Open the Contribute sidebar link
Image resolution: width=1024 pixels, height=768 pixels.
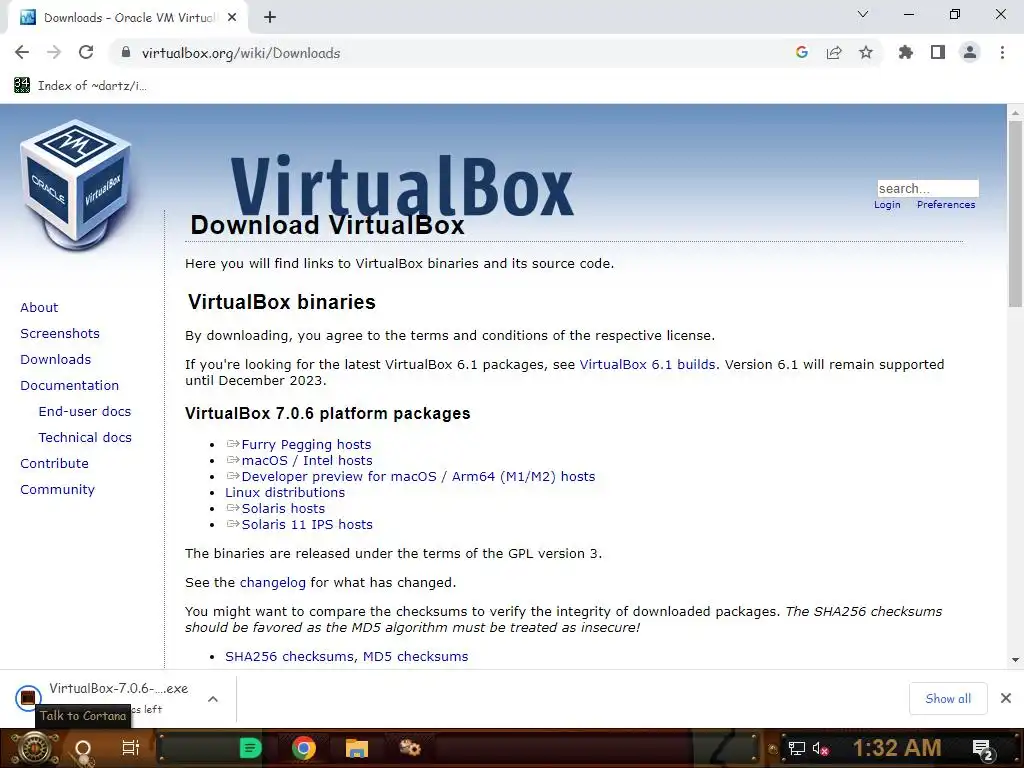tap(54, 464)
